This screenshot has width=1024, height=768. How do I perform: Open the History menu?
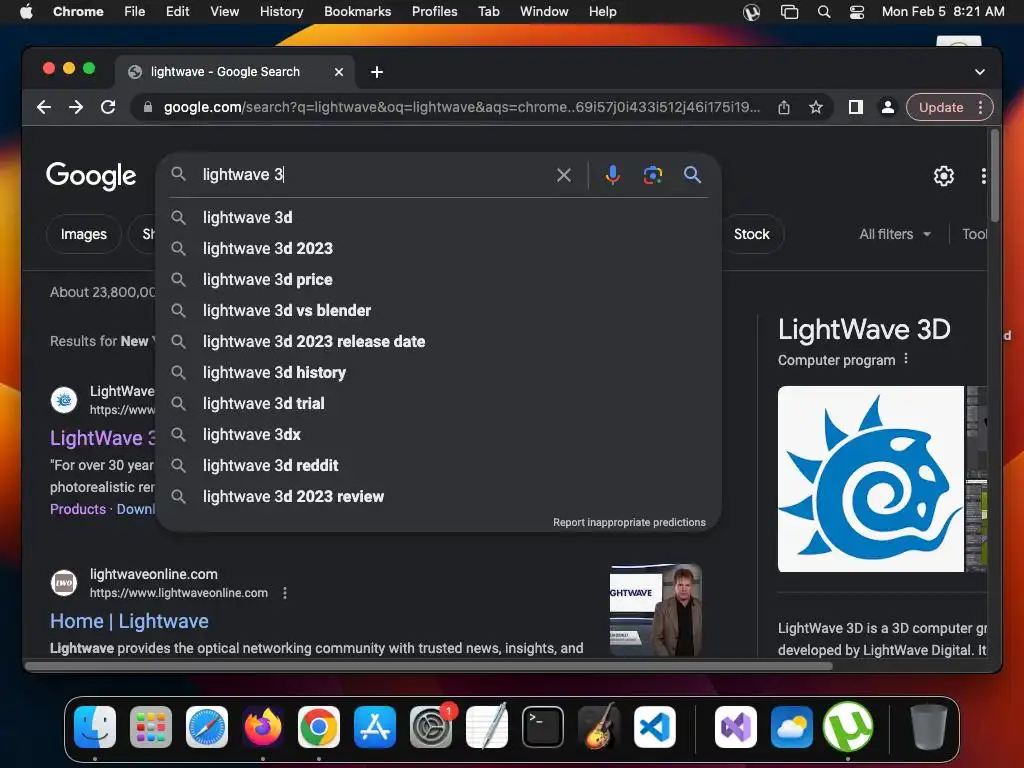coord(281,12)
